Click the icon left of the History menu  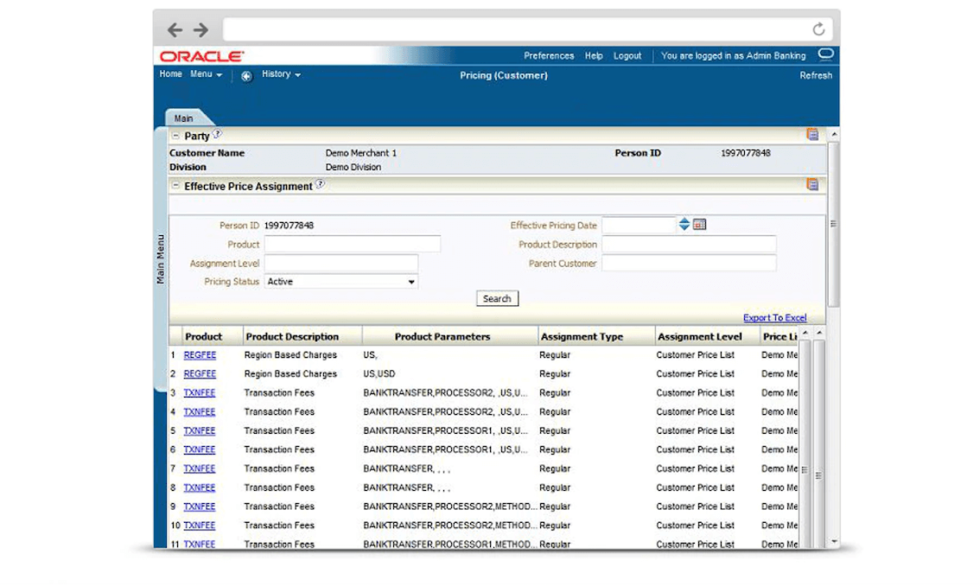click(x=245, y=74)
